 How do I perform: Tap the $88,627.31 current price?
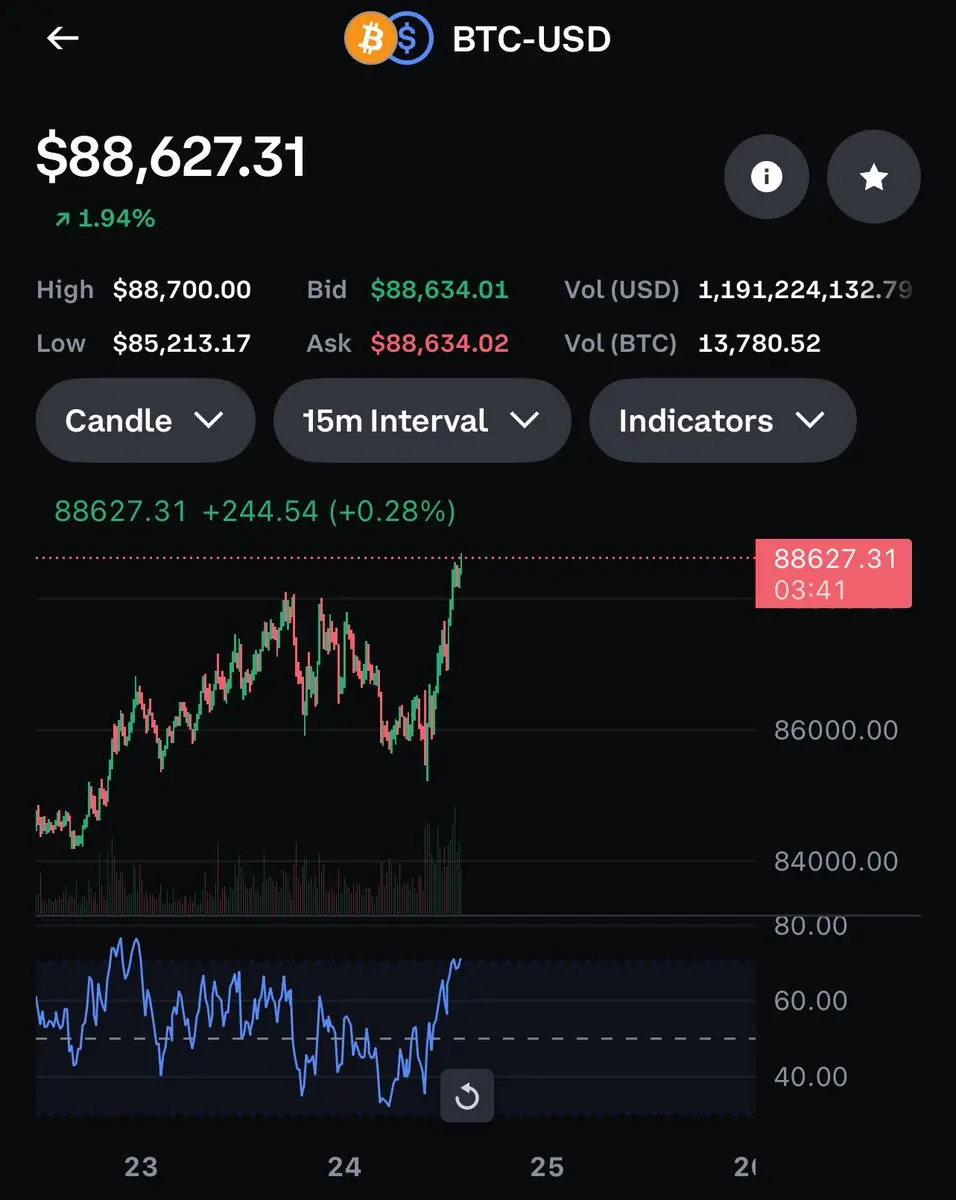point(171,158)
